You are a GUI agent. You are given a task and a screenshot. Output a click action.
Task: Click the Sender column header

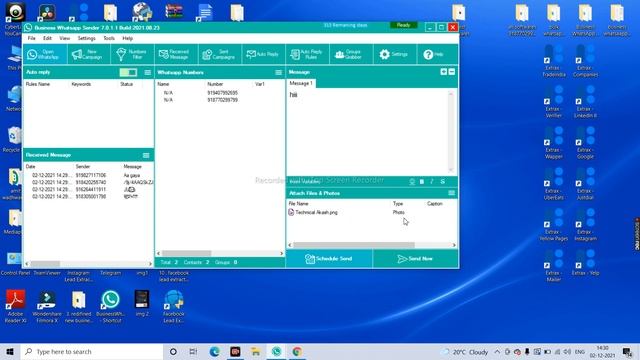coord(83,167)
